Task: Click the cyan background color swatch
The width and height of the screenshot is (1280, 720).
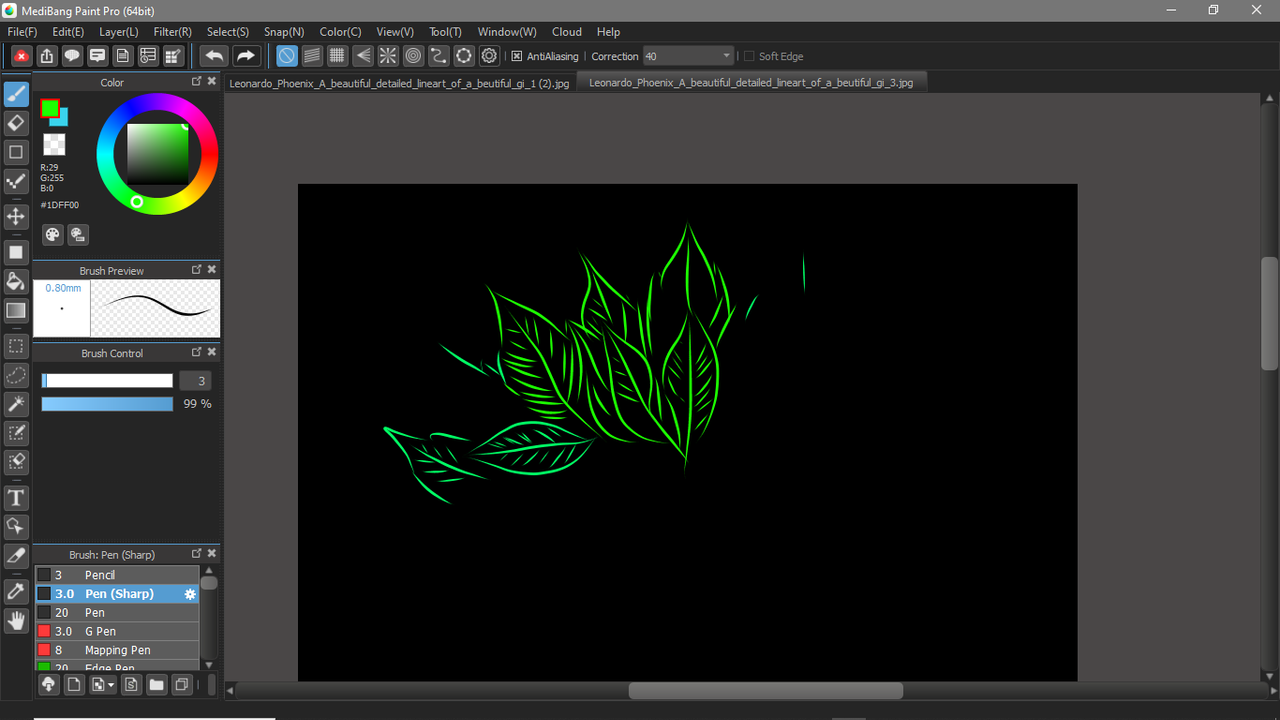Action: pos(62,119)
